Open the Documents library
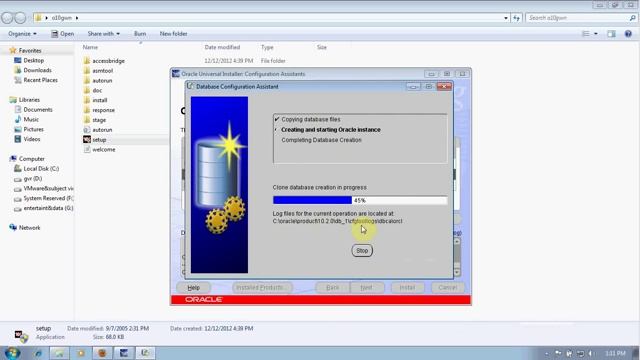 38,110
